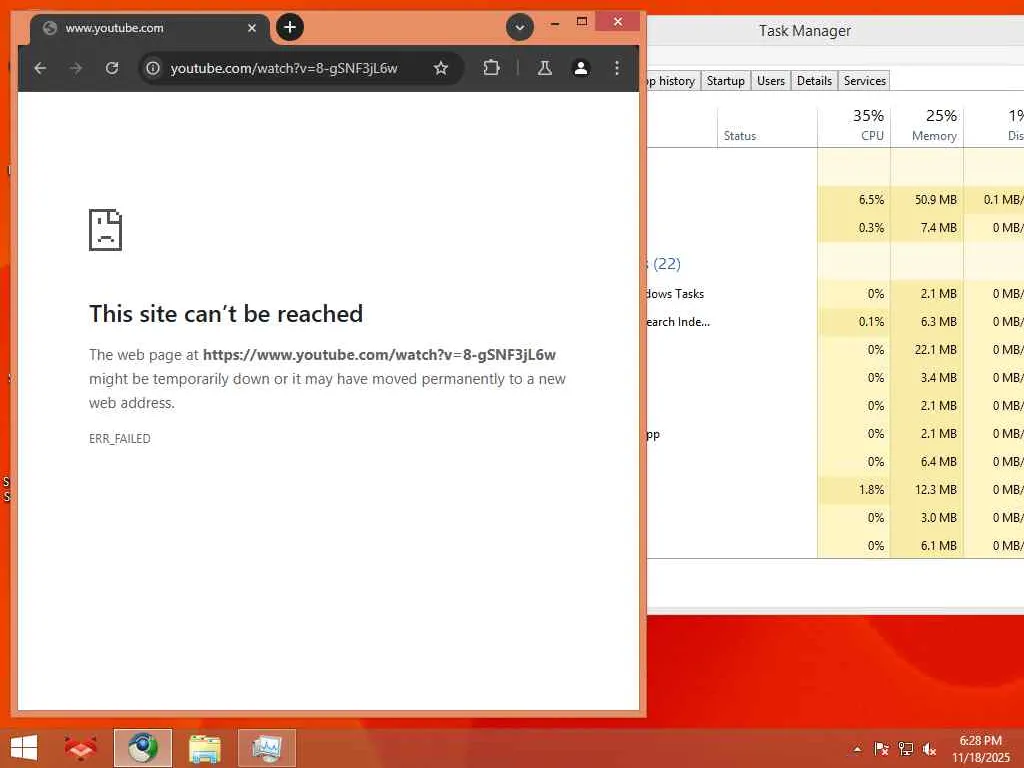Screen dimensions: 1024x768
Task: Switch to Details tab in Task Manager
Action: [x=814, y=81]
